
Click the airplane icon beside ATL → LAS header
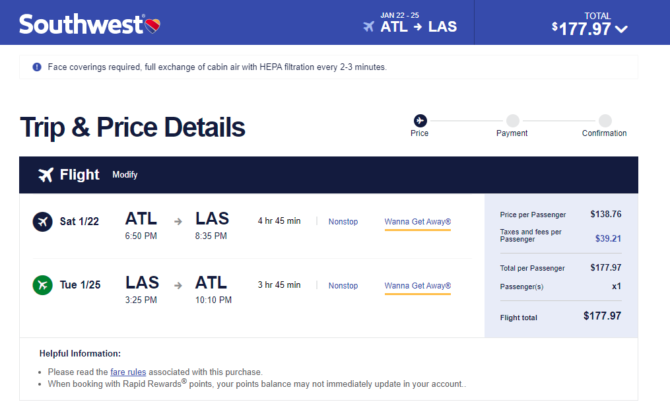pyautogui.click(x=369, y=26)
